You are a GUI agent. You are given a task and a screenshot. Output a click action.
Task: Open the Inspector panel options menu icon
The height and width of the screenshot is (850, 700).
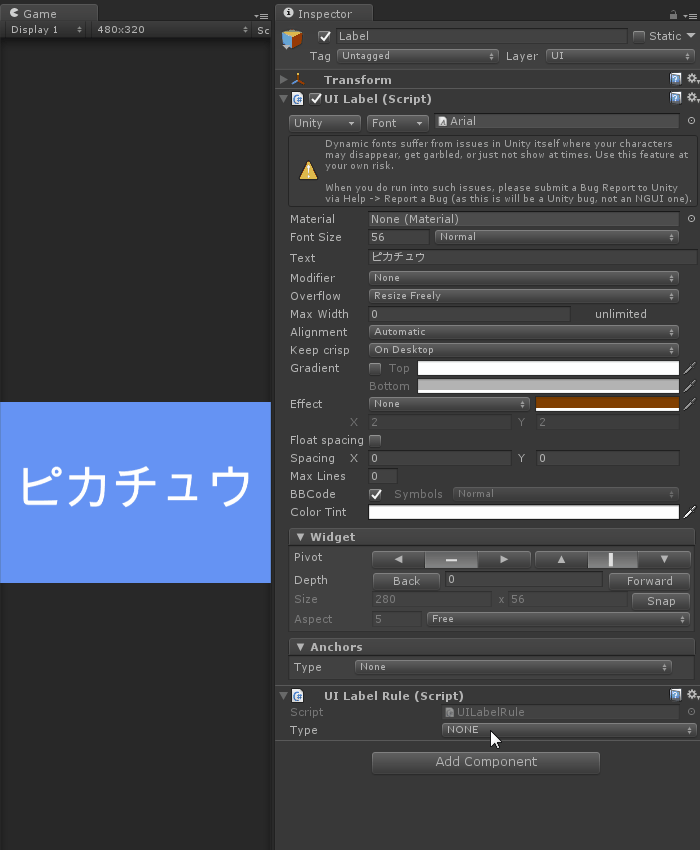tap(690, 16)
